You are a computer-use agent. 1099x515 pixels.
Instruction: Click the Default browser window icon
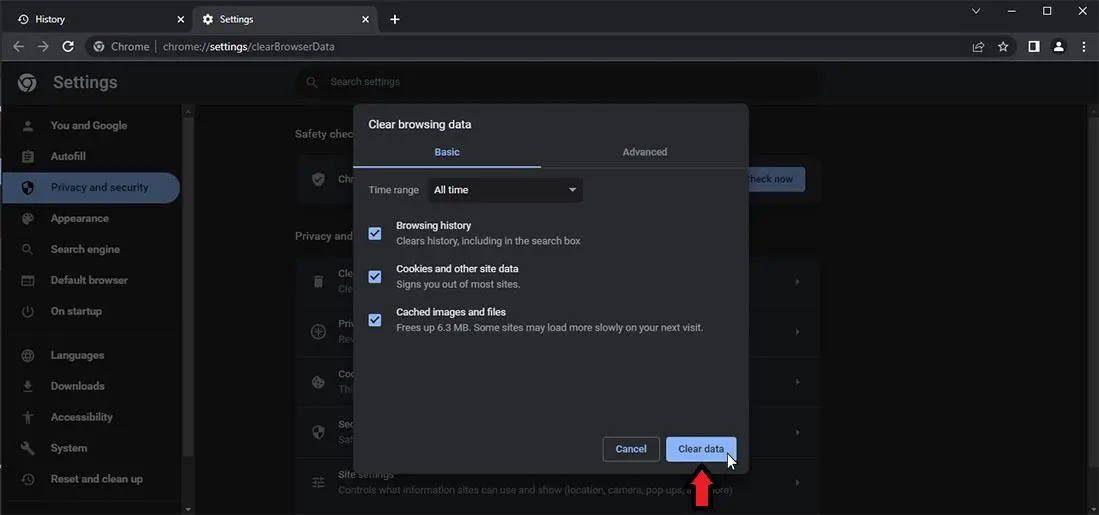28,280
